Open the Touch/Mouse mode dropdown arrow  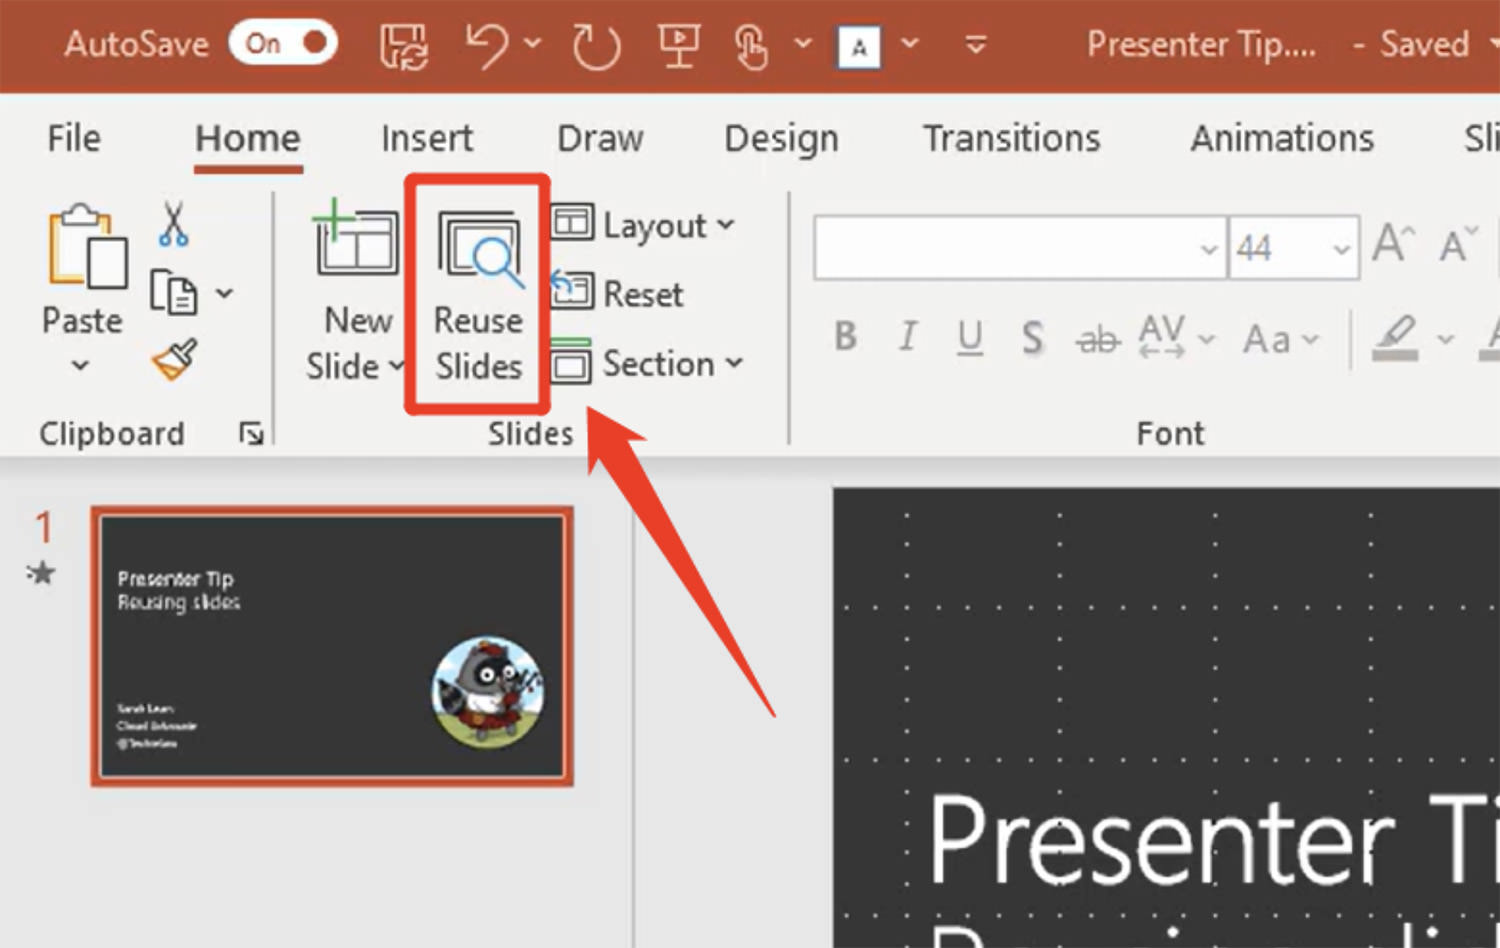802,43
